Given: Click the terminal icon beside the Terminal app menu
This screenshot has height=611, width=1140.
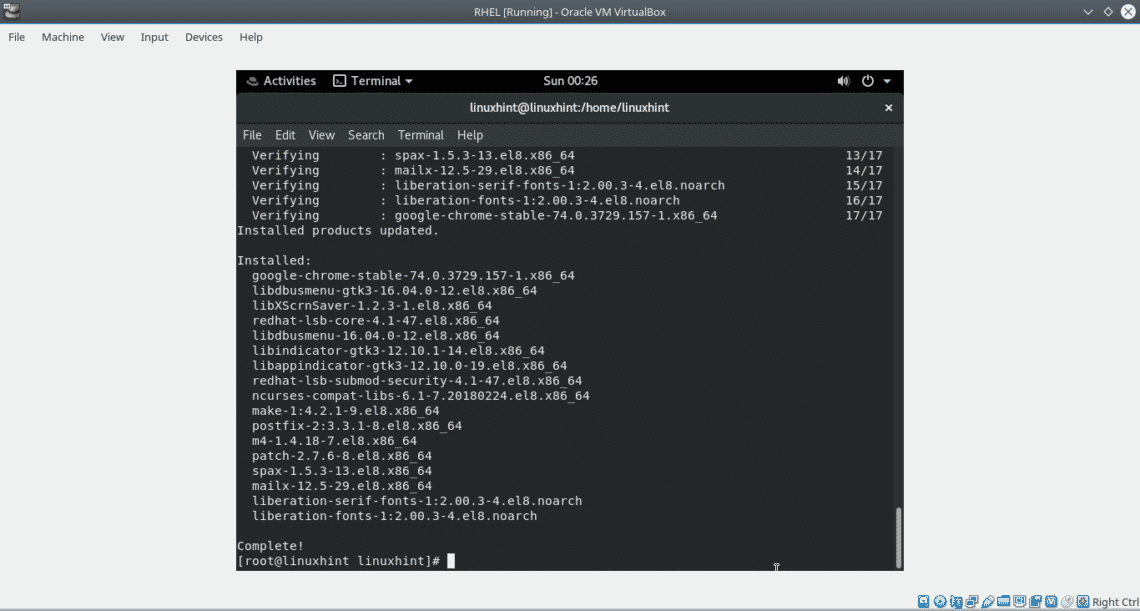Looking at the screenshot, I should click(x=339, y=81).
